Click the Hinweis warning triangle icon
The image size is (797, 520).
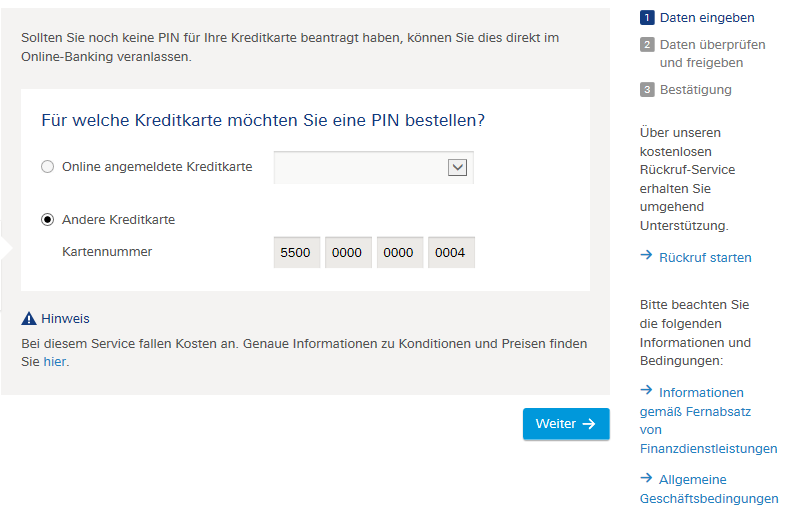tap(29, 319)
